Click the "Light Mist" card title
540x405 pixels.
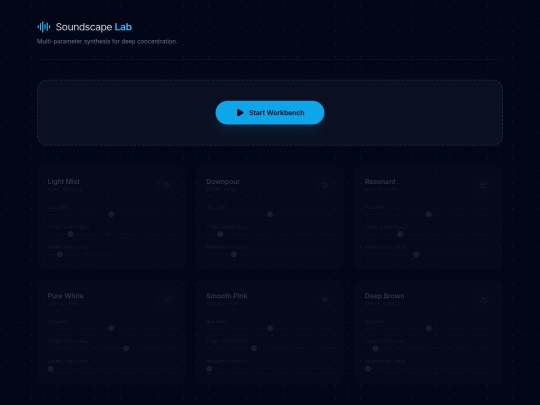(63, 181)
